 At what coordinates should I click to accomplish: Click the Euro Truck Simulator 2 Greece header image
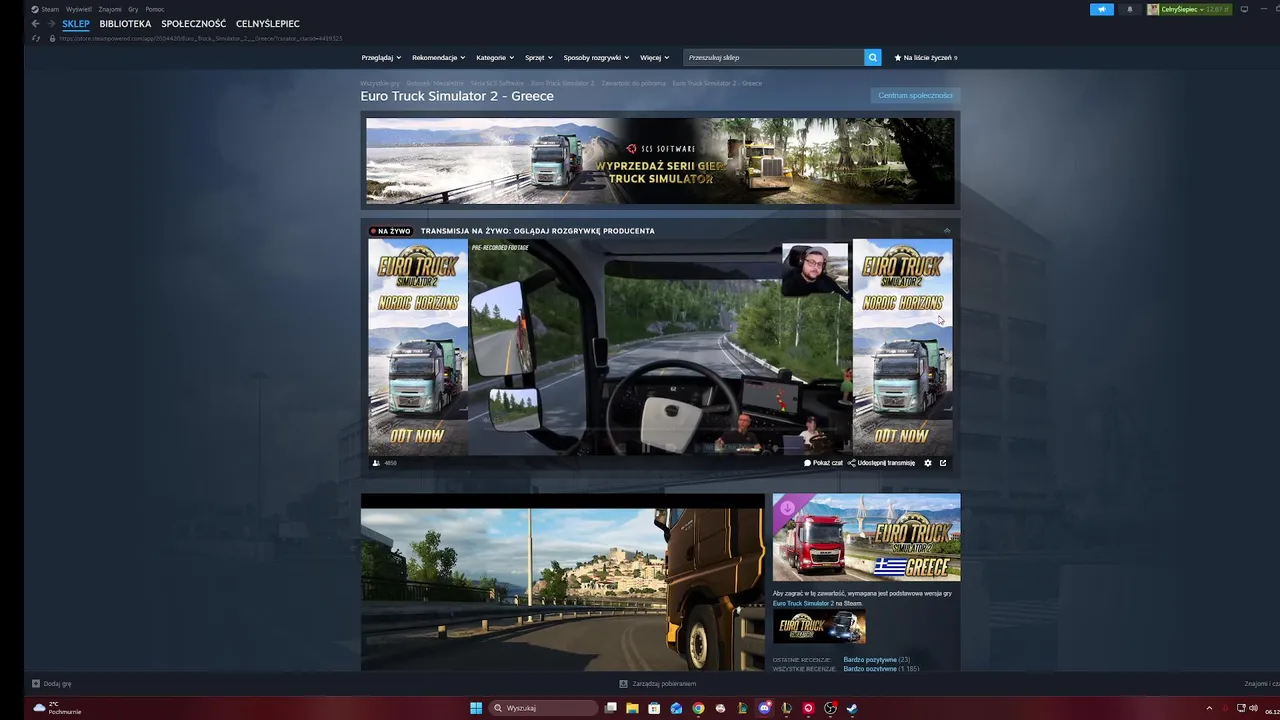(x=866, y=537)
